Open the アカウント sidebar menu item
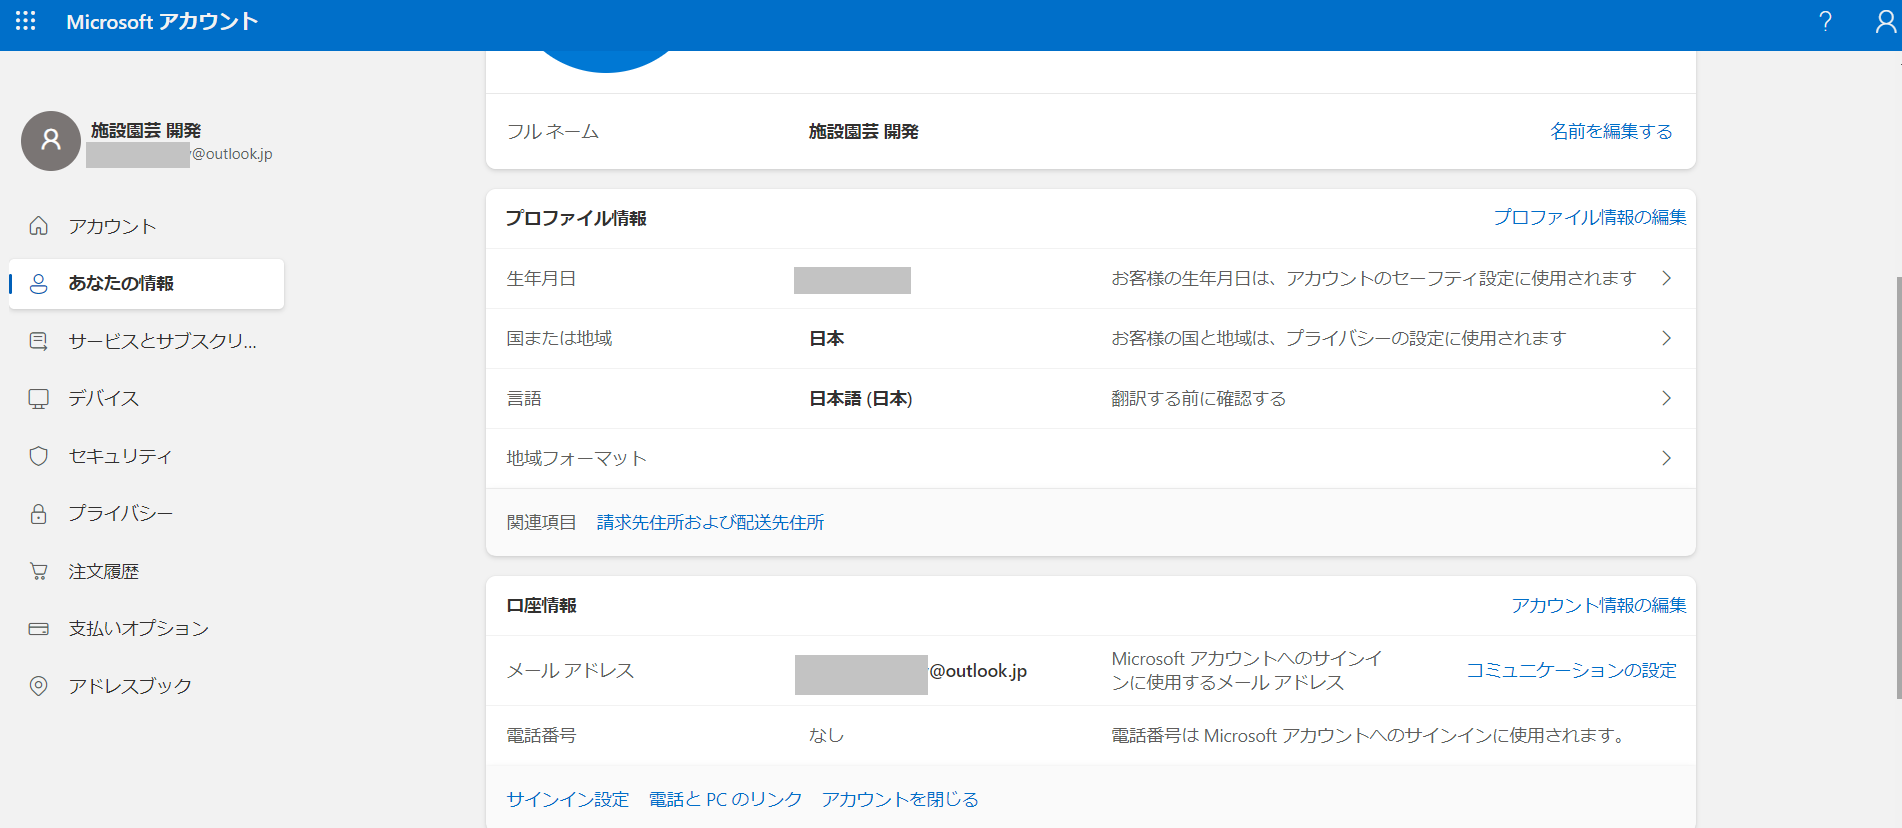1902x828 pixels. click(146, 226)
